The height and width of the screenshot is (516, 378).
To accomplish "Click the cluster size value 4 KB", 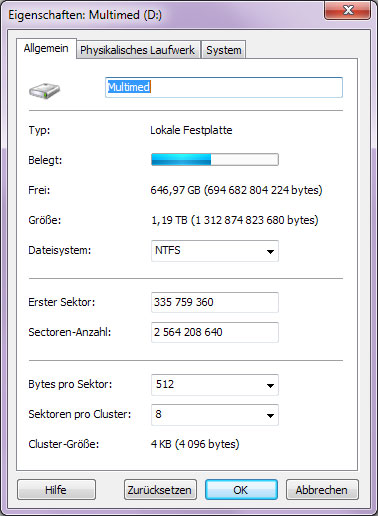I will 195,444.
